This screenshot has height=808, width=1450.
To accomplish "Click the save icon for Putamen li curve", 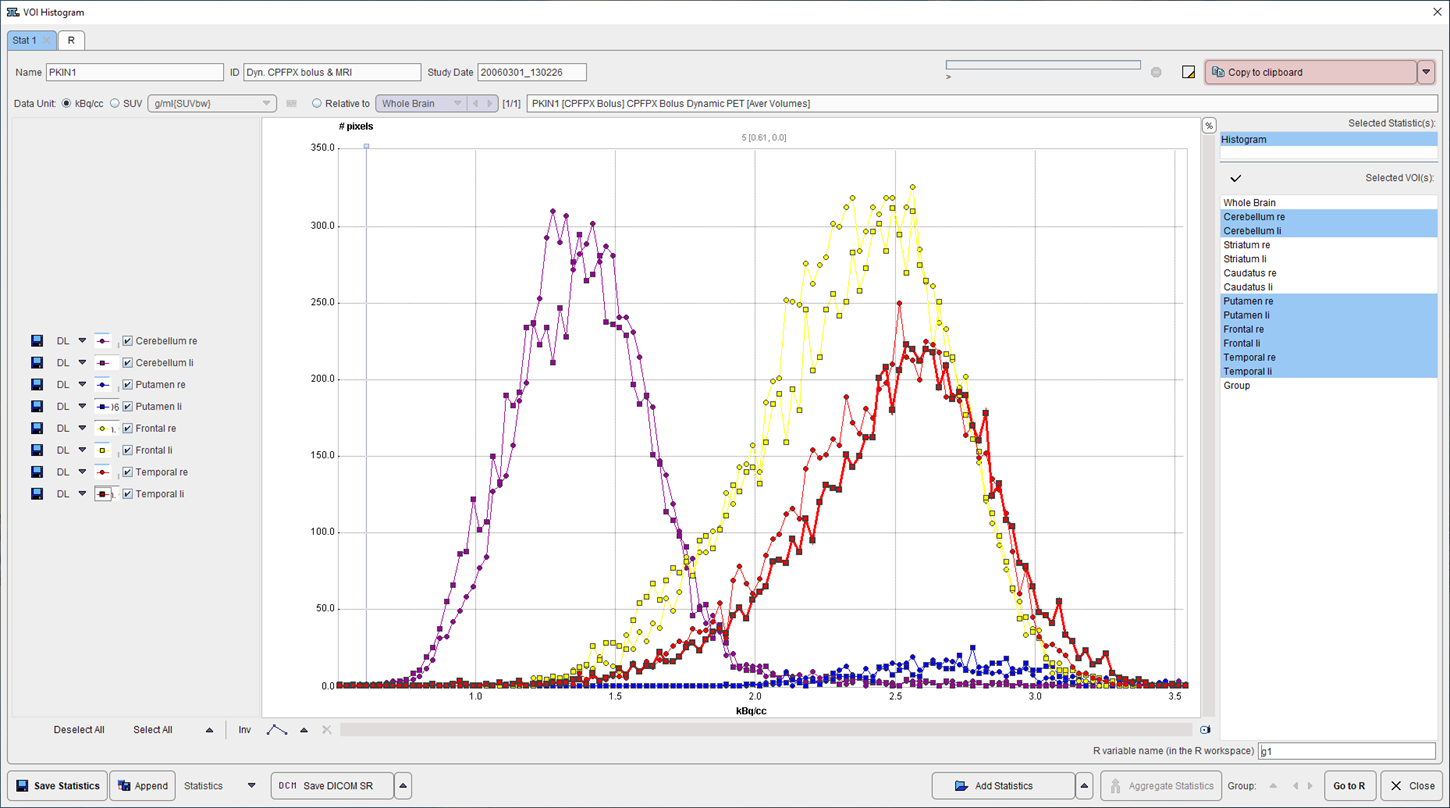I will tap(37, 407).
